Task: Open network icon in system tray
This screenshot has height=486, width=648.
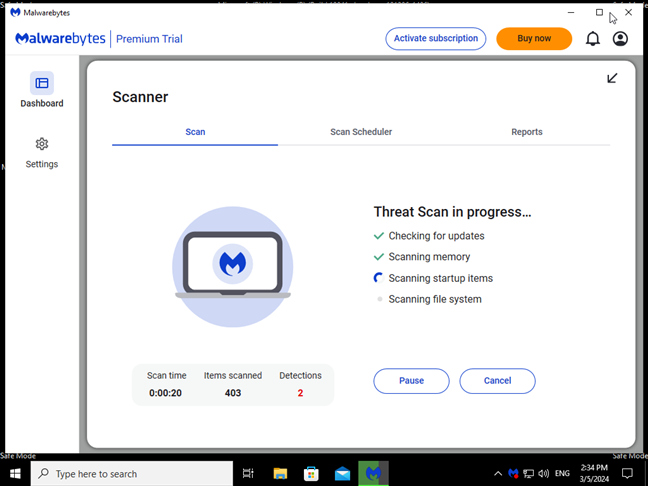Action: (529, 474)
